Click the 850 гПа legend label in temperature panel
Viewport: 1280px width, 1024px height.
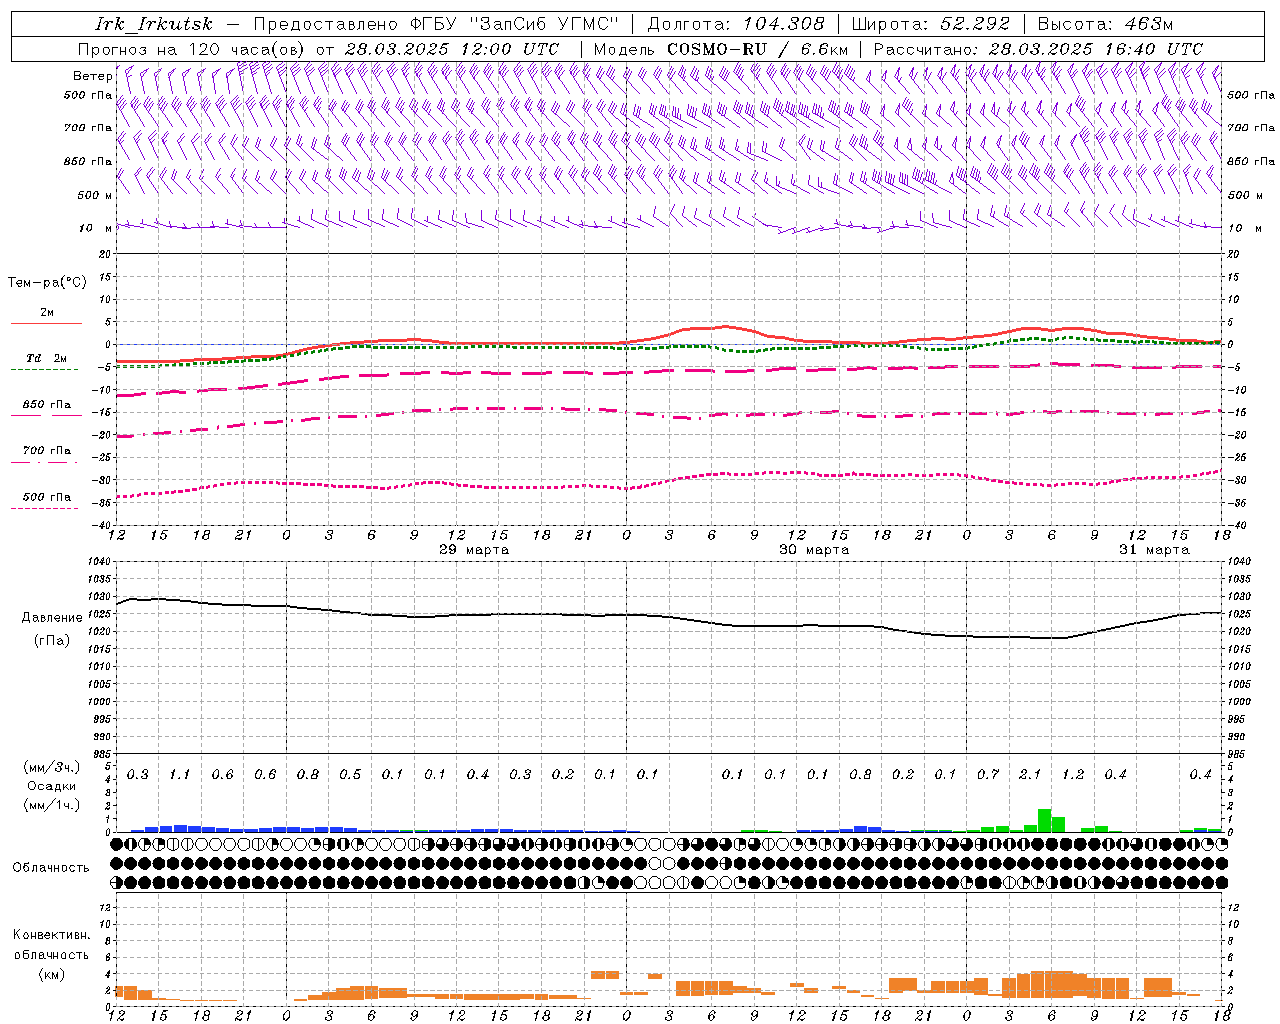point(47,405)
